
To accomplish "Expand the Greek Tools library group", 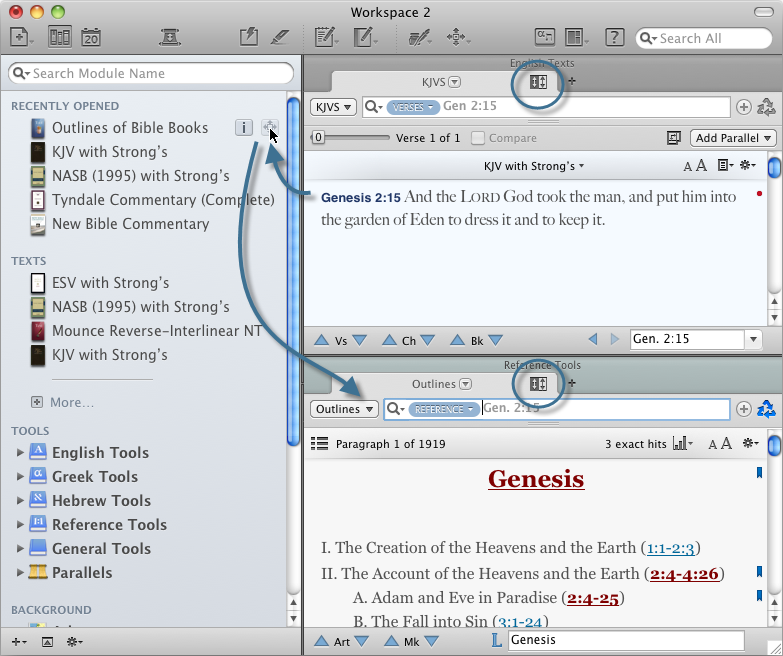I will (x=21, y=477).
